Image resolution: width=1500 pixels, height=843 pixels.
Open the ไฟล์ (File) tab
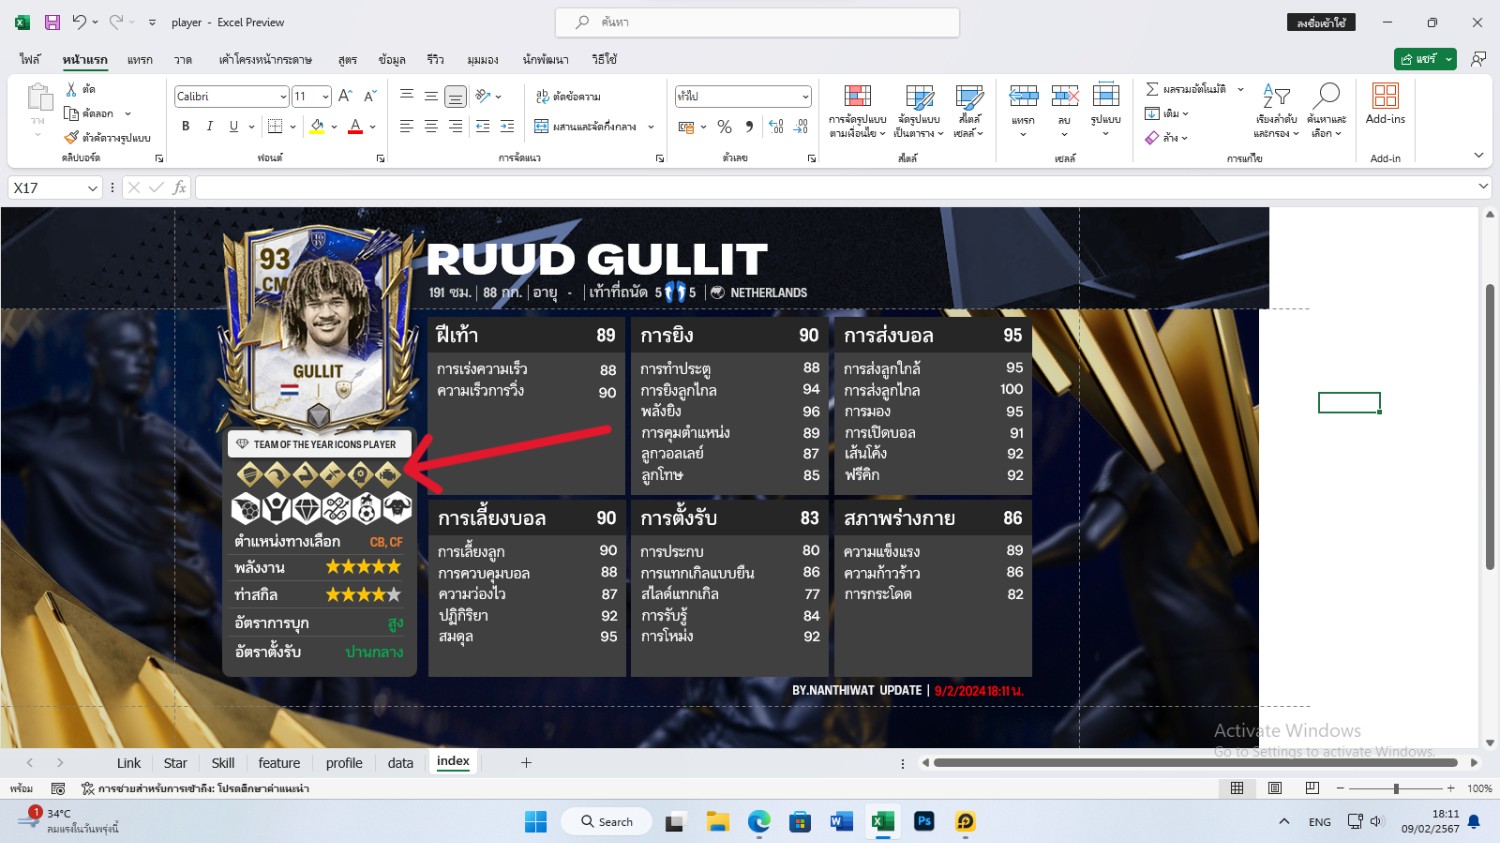[x=30, y=59]
